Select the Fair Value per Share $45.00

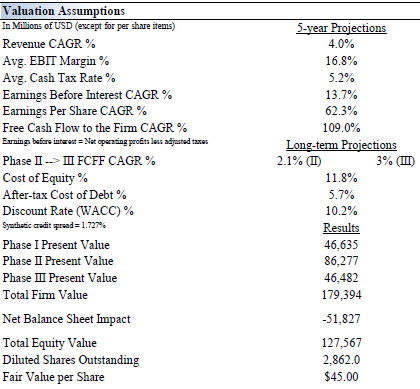(x=341, y=377)
